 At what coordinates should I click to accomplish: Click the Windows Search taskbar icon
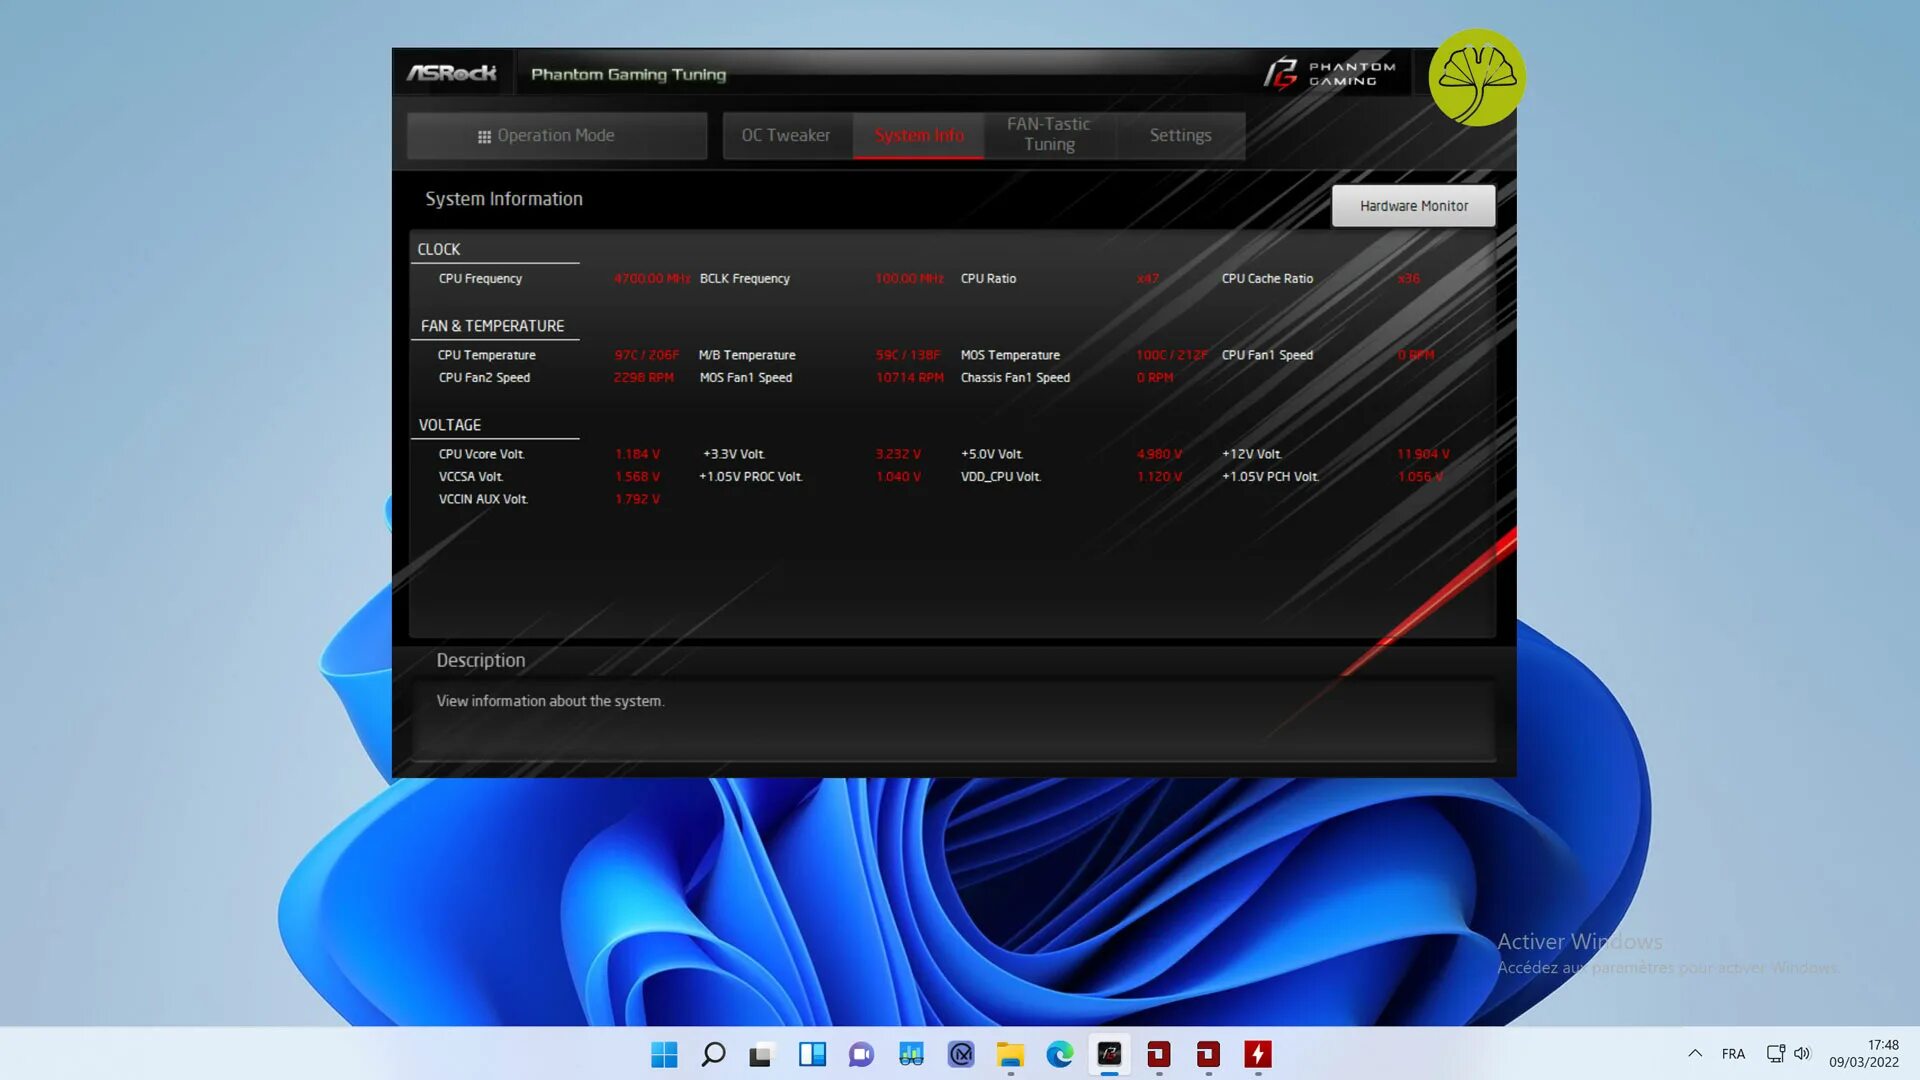pos(712,1054)
